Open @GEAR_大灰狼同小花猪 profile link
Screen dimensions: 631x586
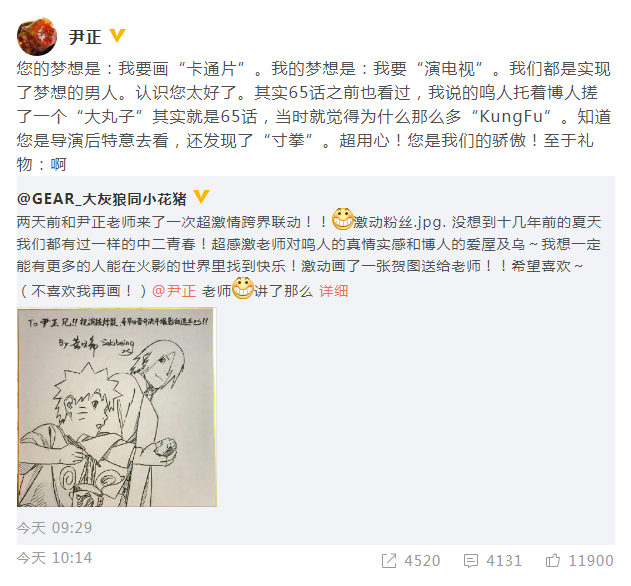click(102, 199)
